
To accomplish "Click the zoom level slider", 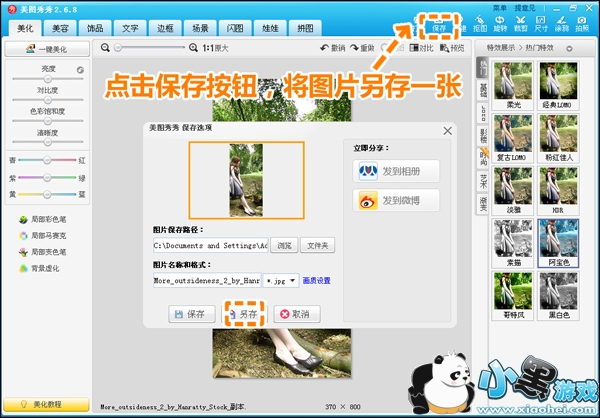I will tap(150, 48).
